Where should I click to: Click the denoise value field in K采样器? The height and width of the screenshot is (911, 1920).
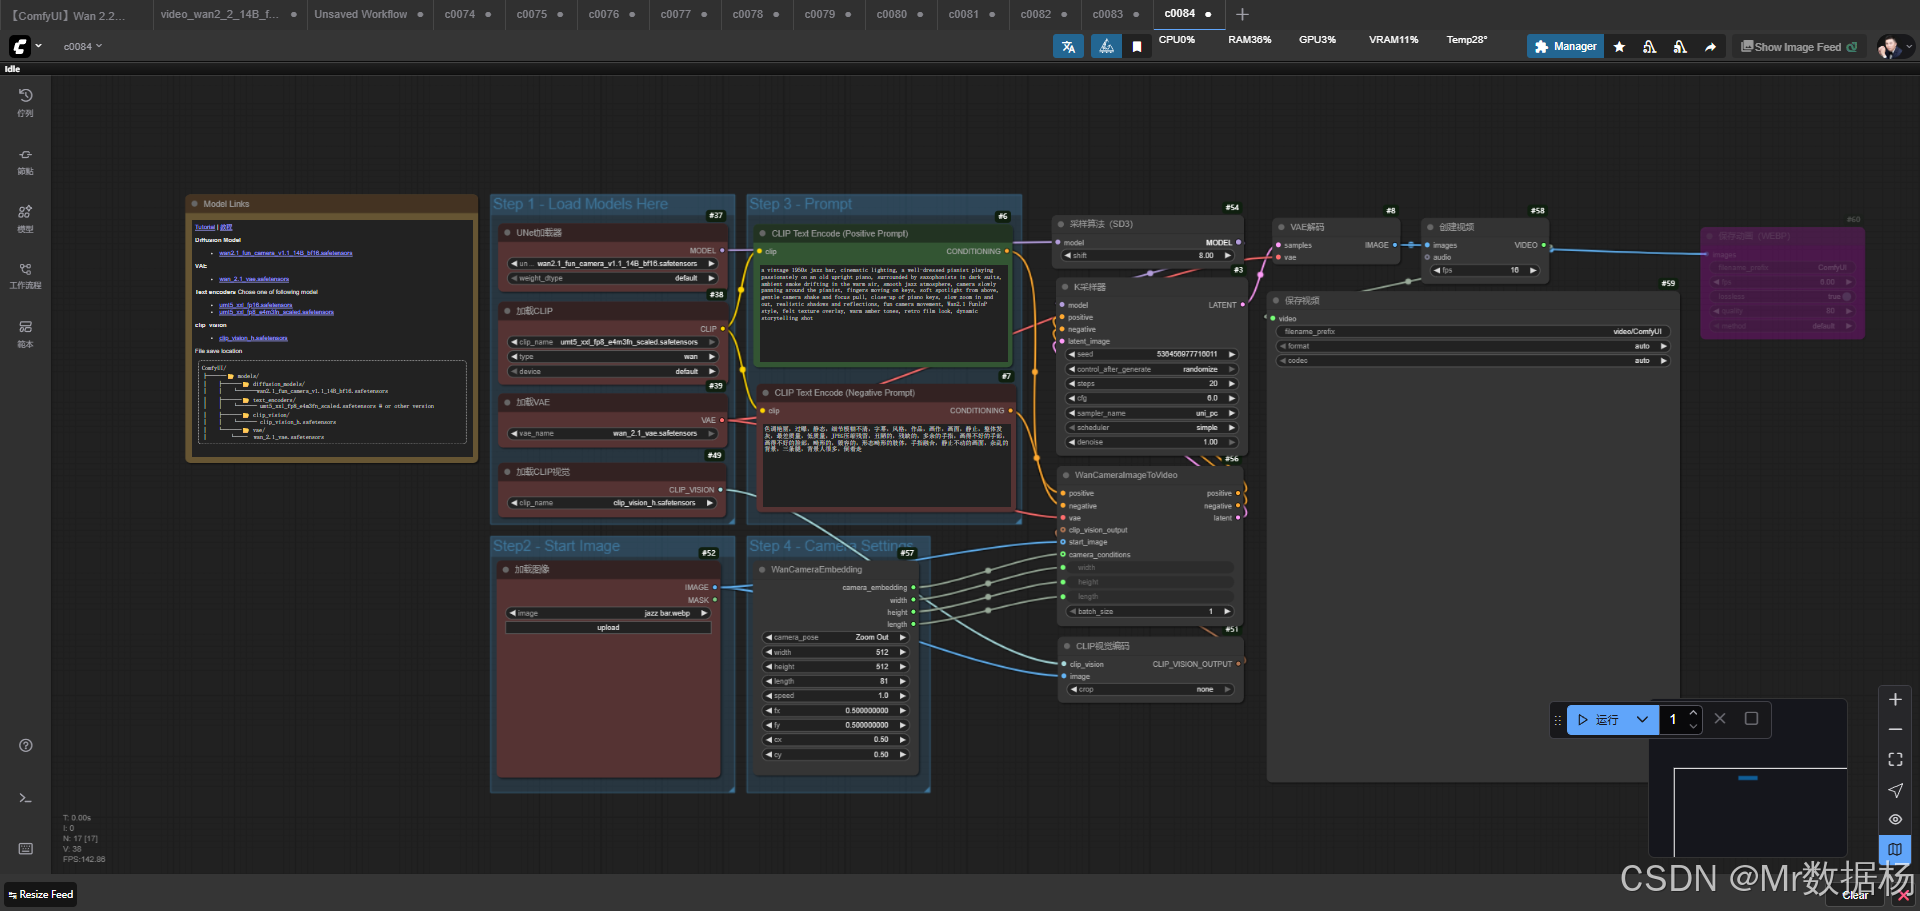(1152, 442)
